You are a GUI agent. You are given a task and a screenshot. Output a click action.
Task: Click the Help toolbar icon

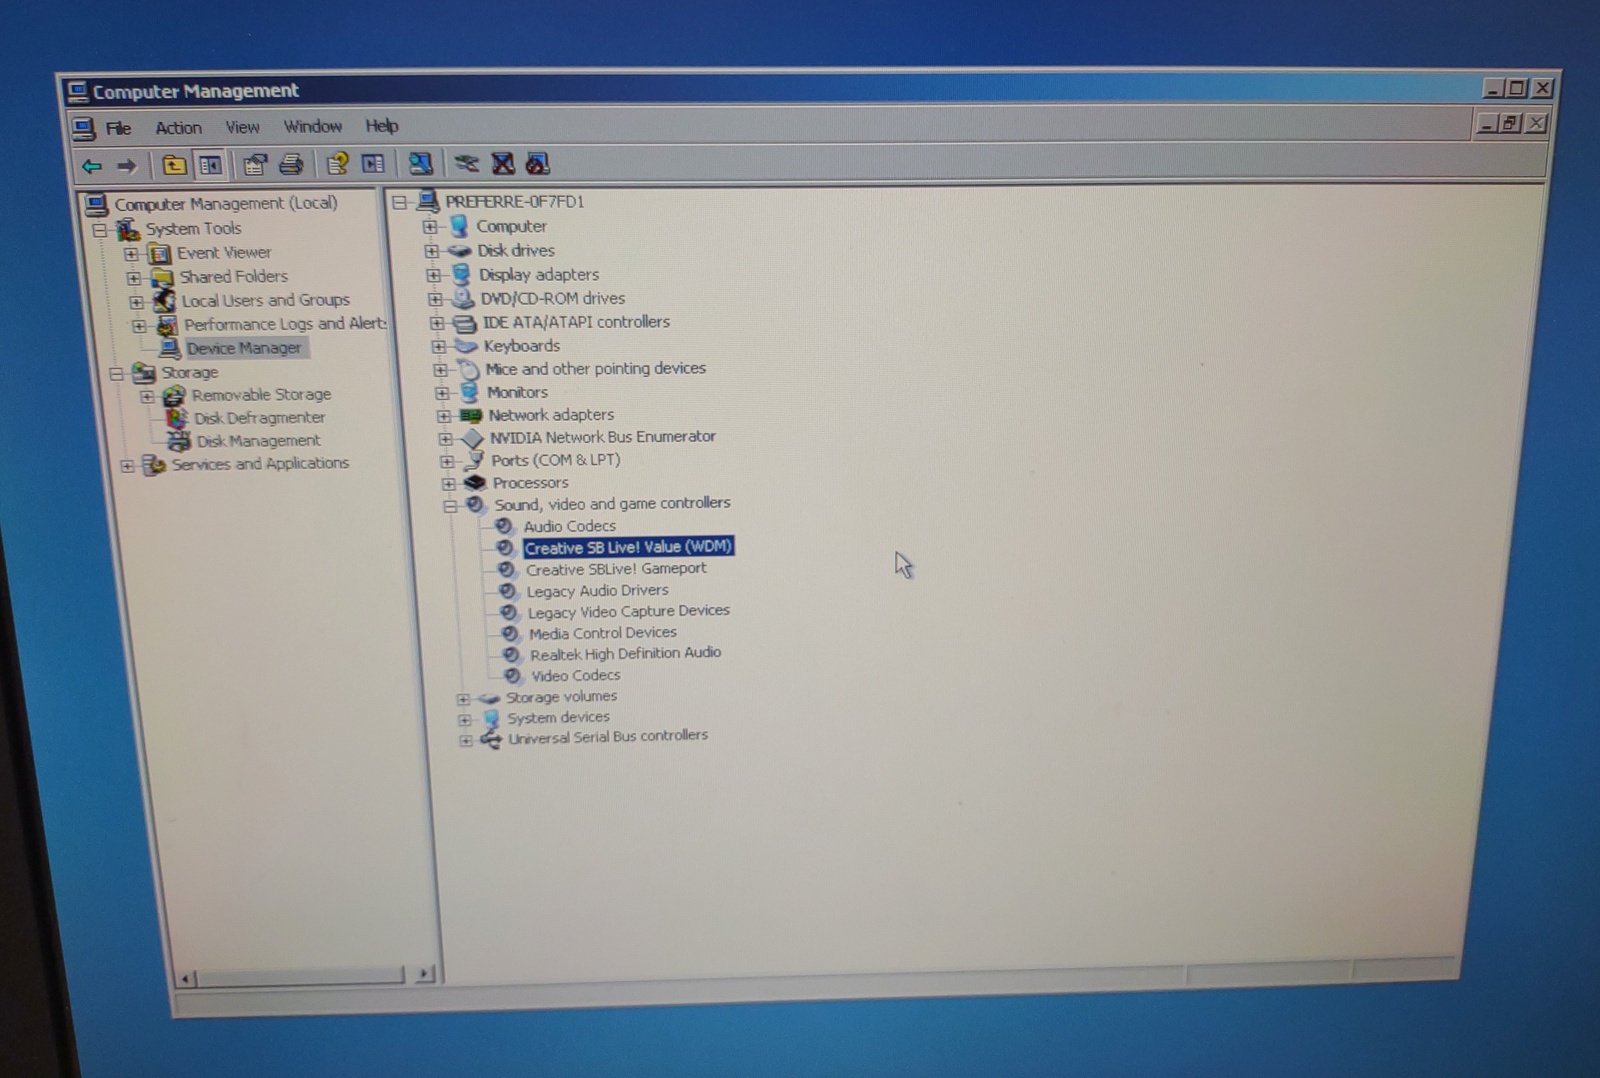tap(337, 164)
